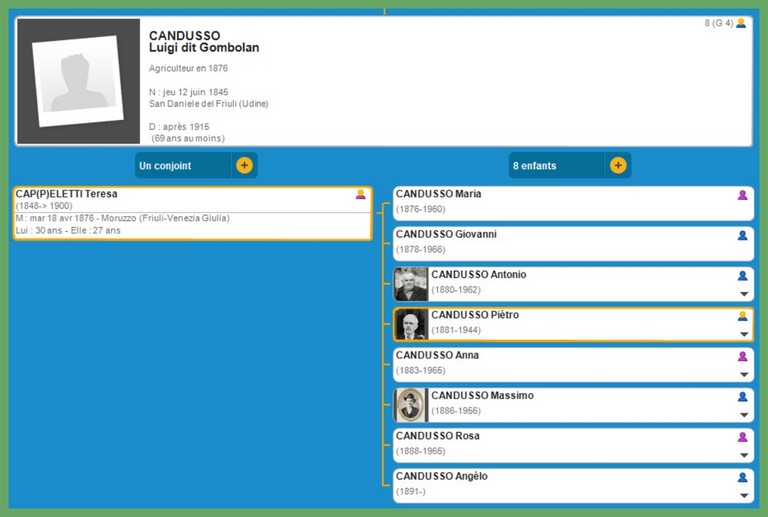The height and width of the screenshot is (517, 768).
Task: Click the purple person icon for Maria
Action: [742, 194]
